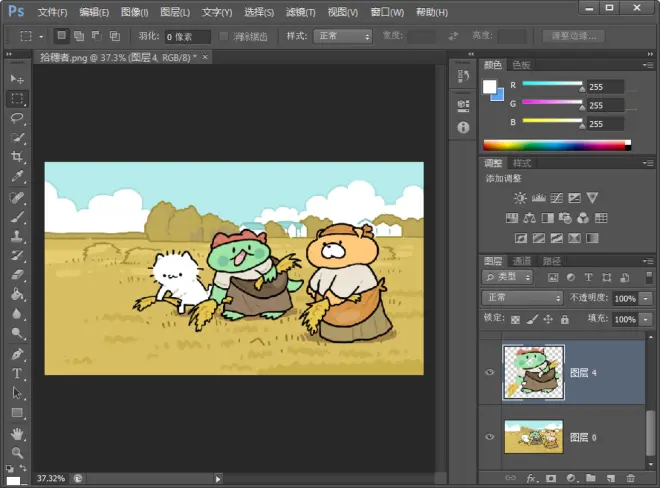
Task: Create a new layer with page icon
Action: (611, 478)
